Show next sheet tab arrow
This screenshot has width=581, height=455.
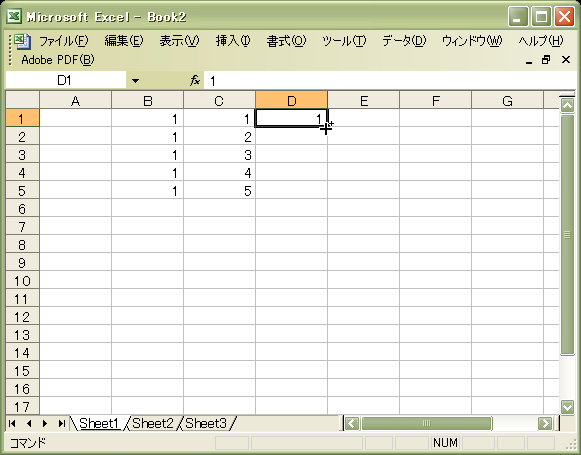45,423
